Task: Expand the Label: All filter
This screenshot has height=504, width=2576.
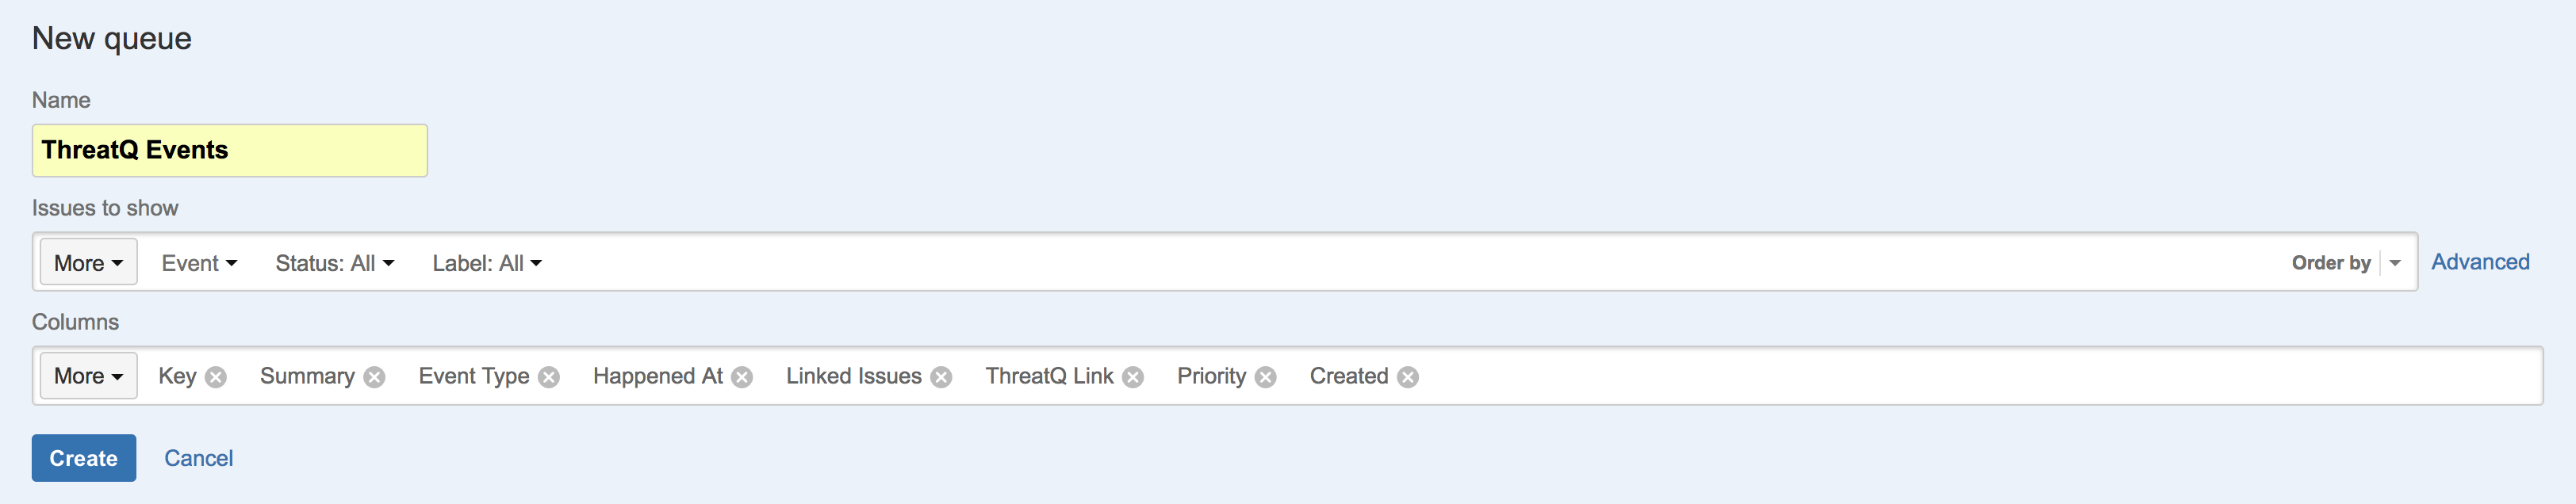Action: (x=487, y=263)
